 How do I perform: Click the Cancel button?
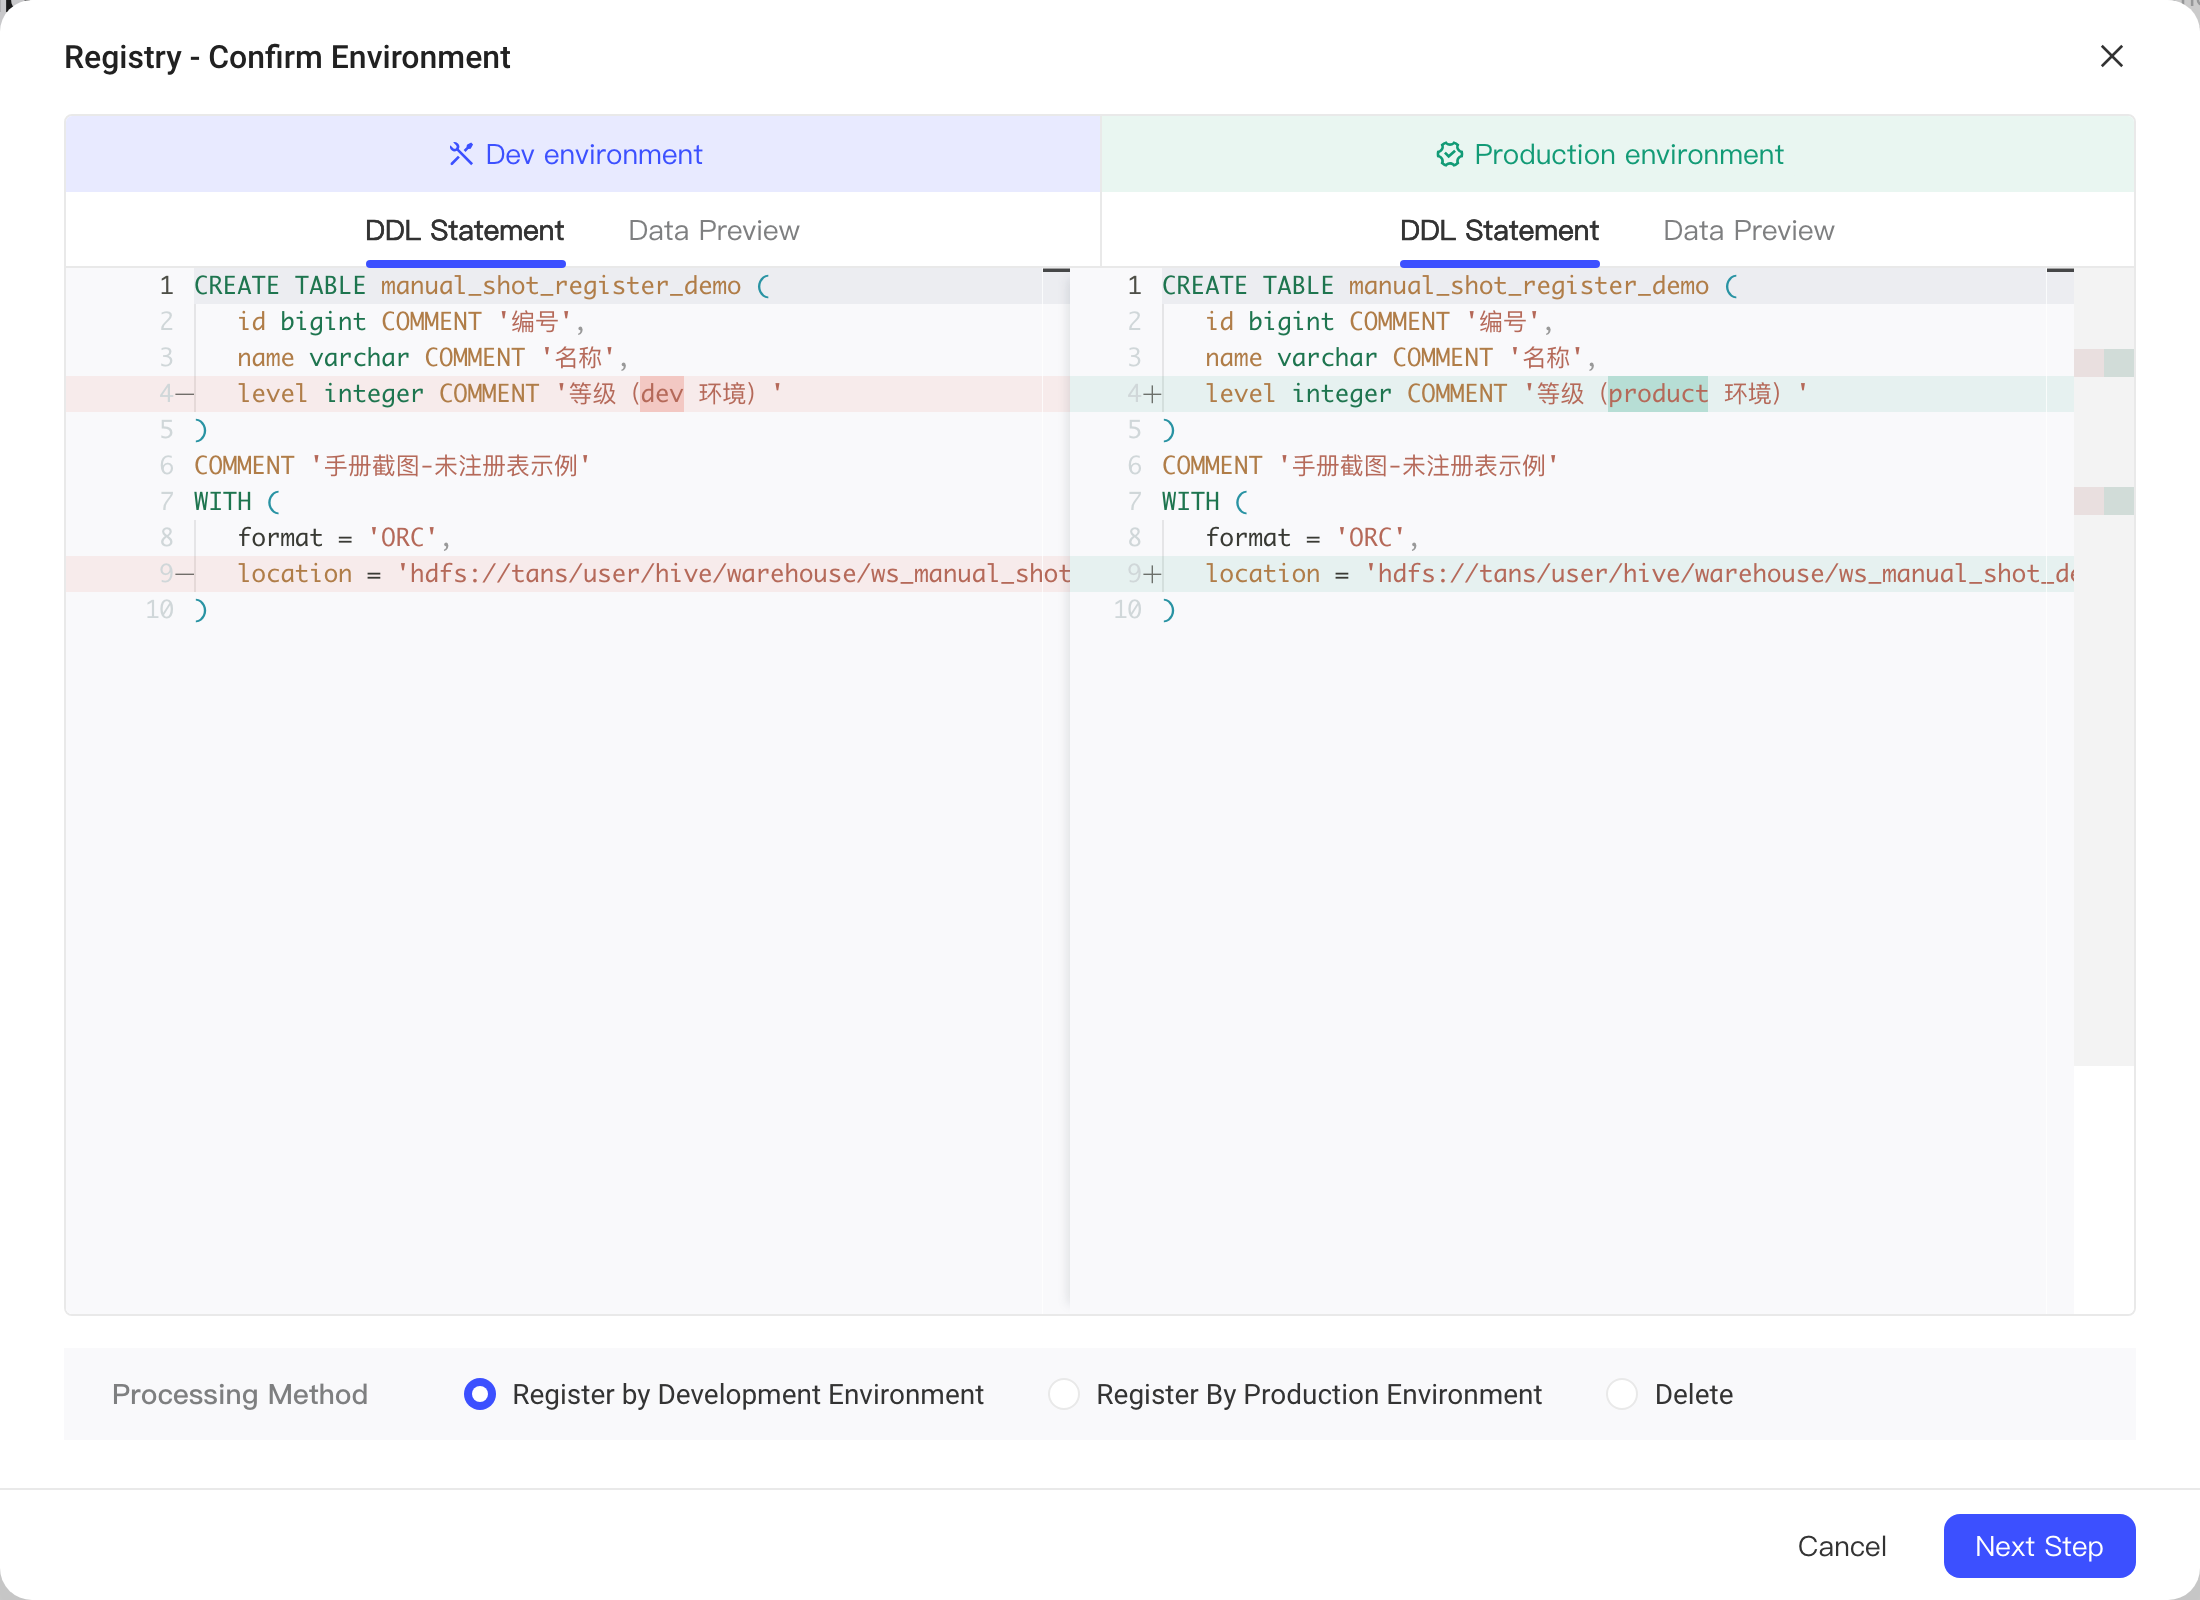tap(1842, 1546)
